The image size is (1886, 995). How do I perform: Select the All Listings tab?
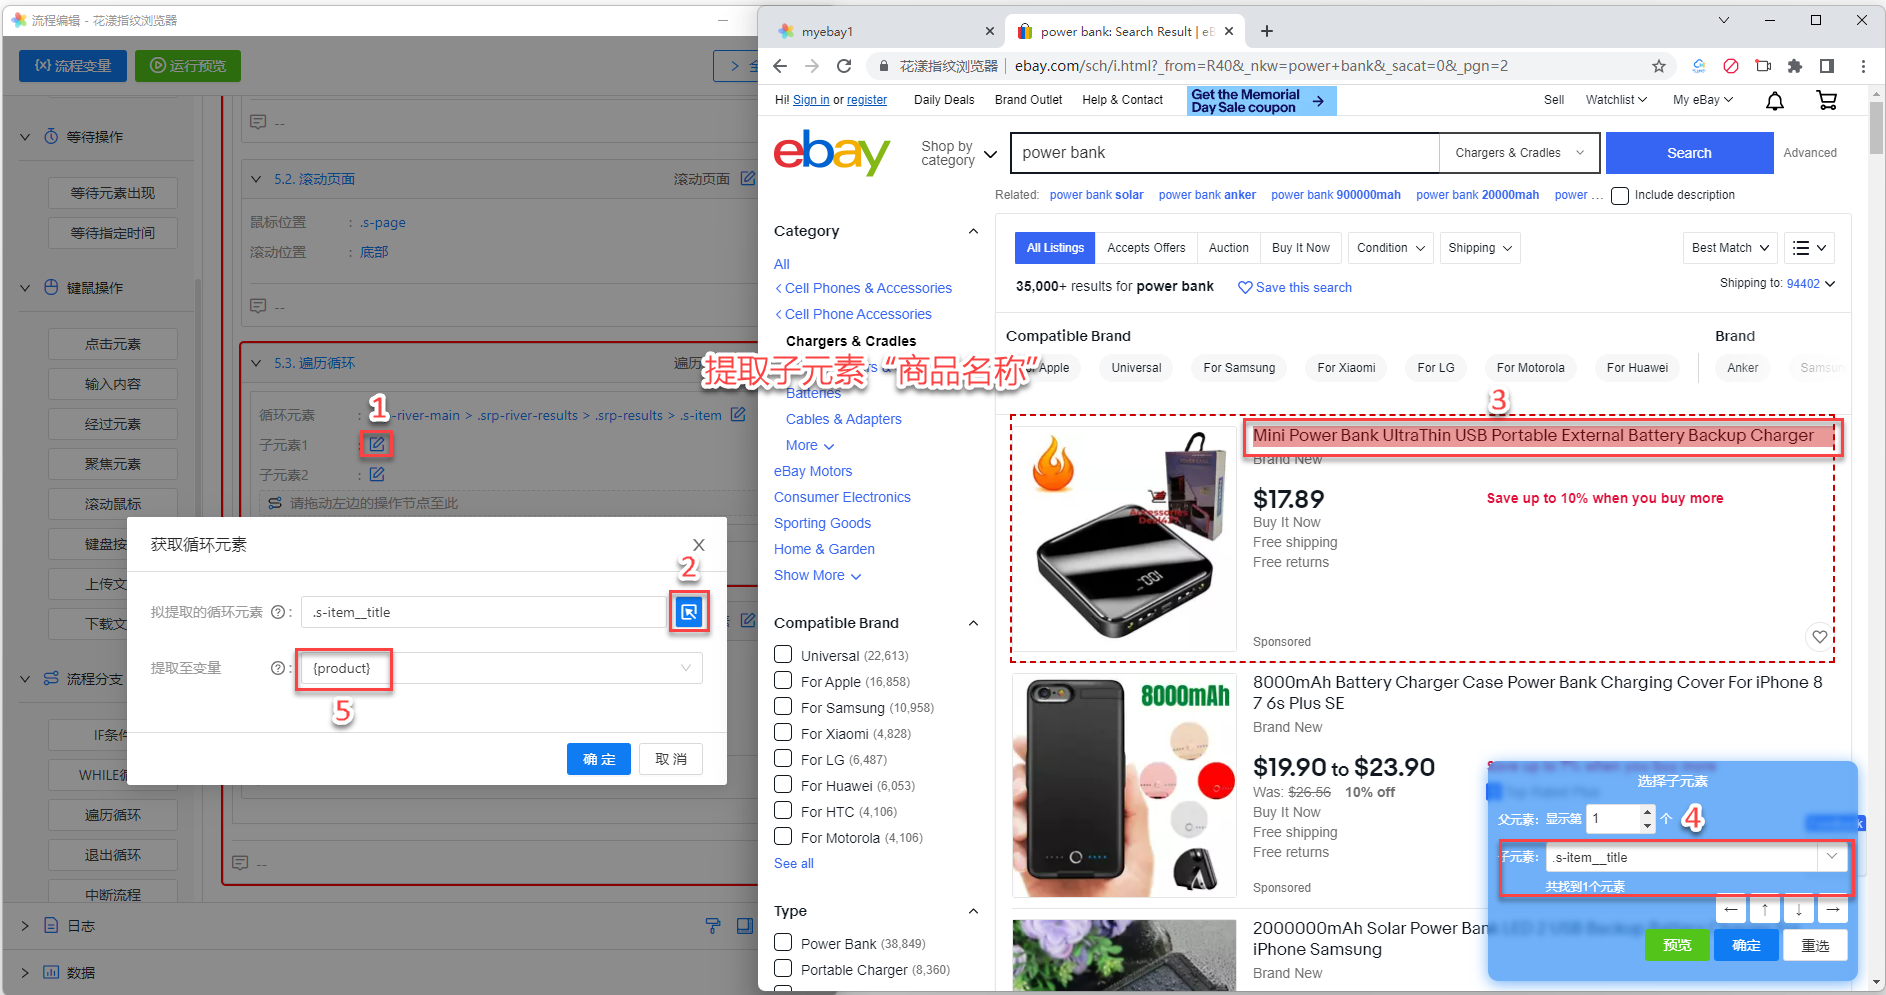pyautogui.click(x=1055, y=248)
